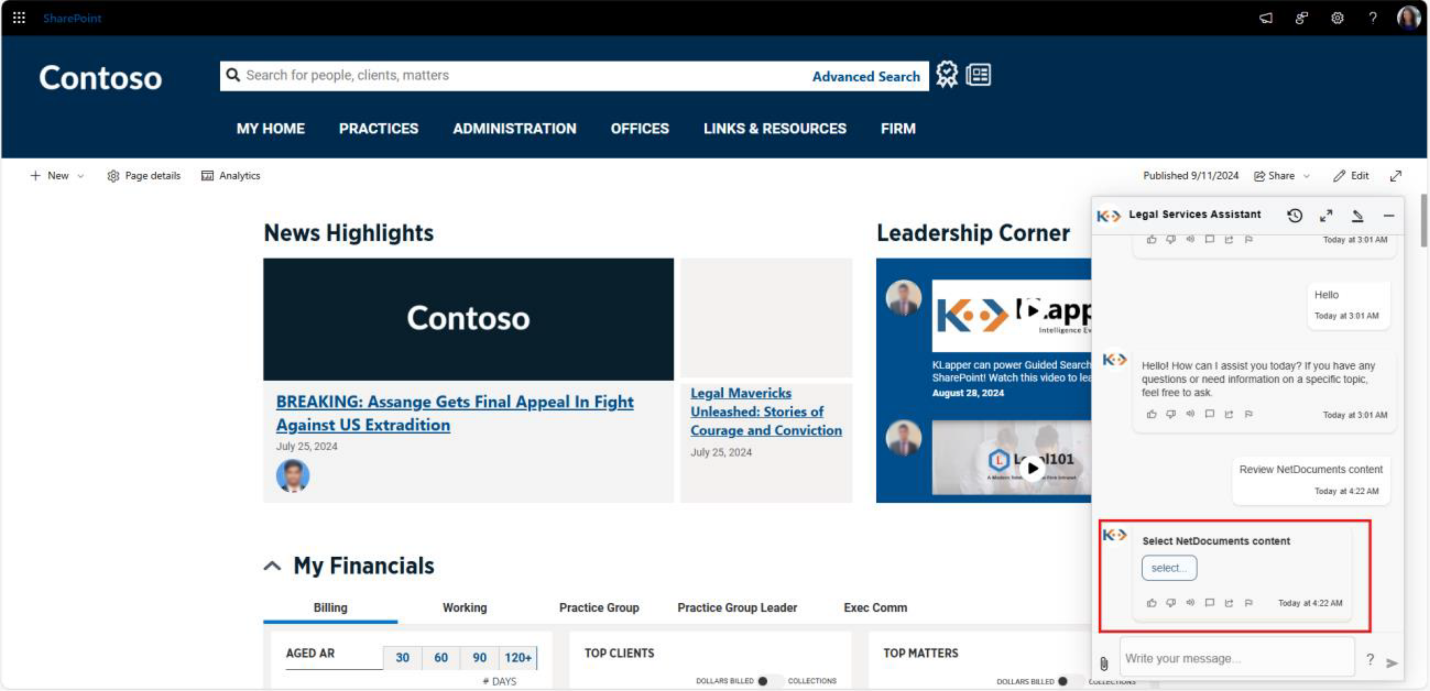Select the 30 days Aged AR tab

[x=402, y=658]
